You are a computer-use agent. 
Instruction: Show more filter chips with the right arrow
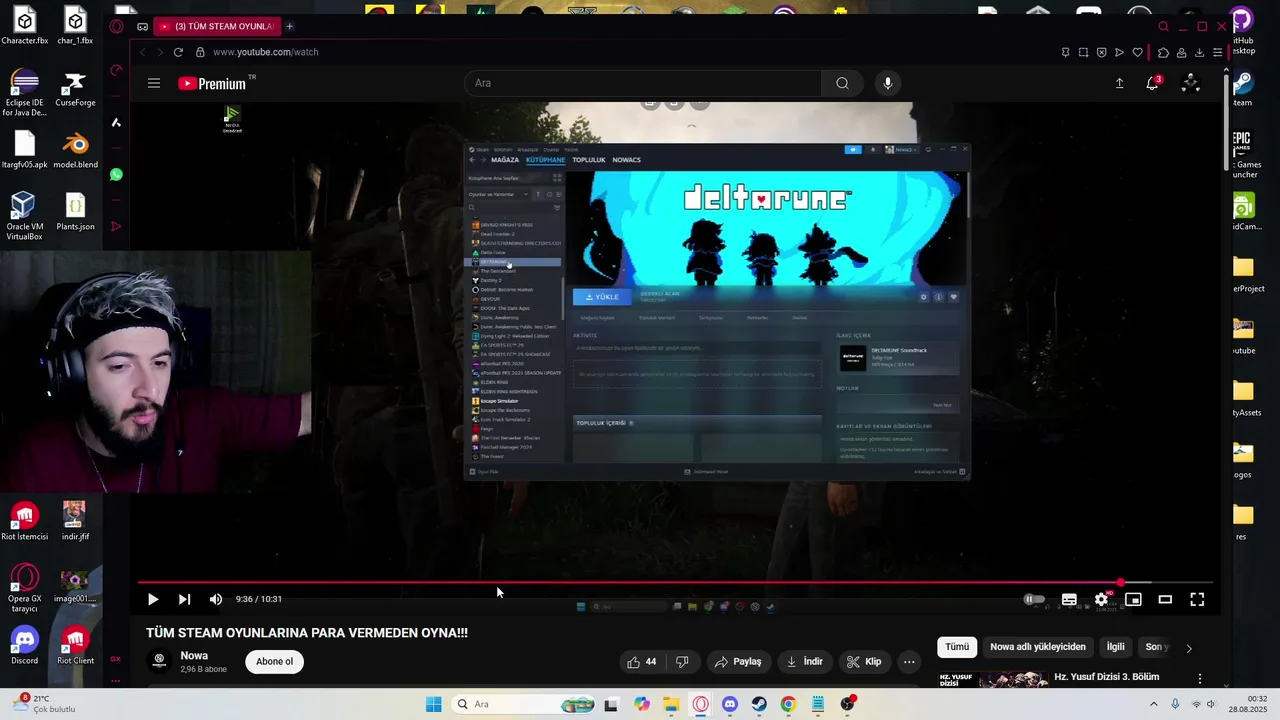click(1189, 648)
